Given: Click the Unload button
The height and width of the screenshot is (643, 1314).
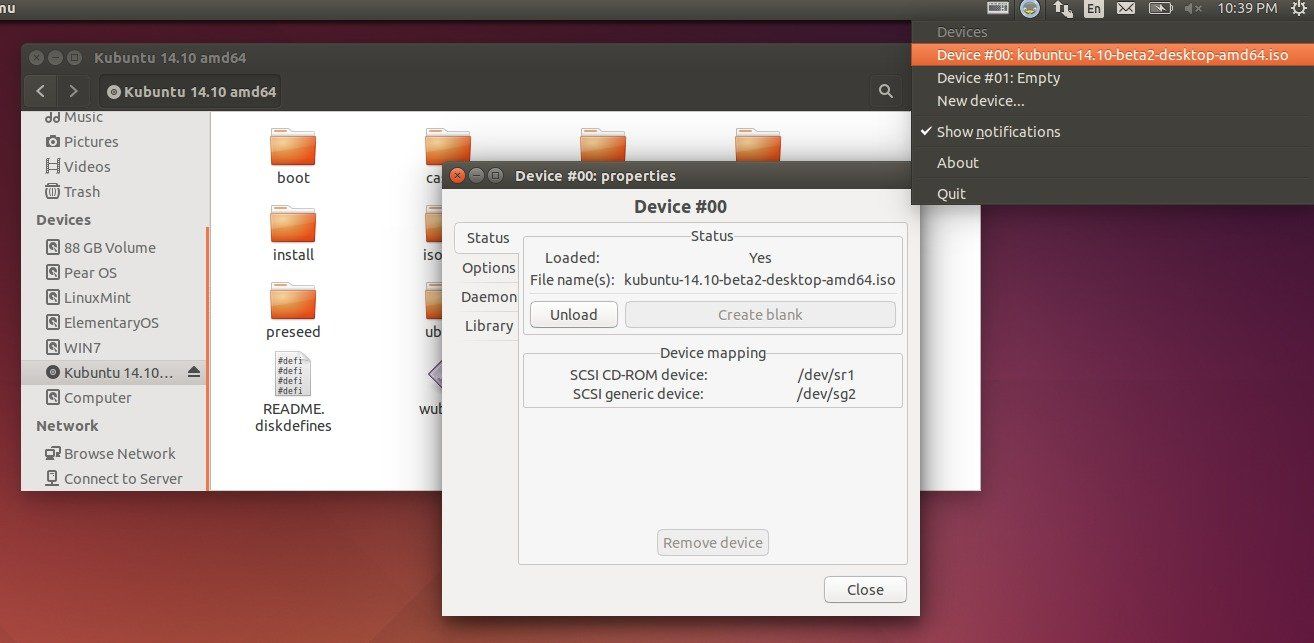Looking at the screenshot, I should [574, 314].
